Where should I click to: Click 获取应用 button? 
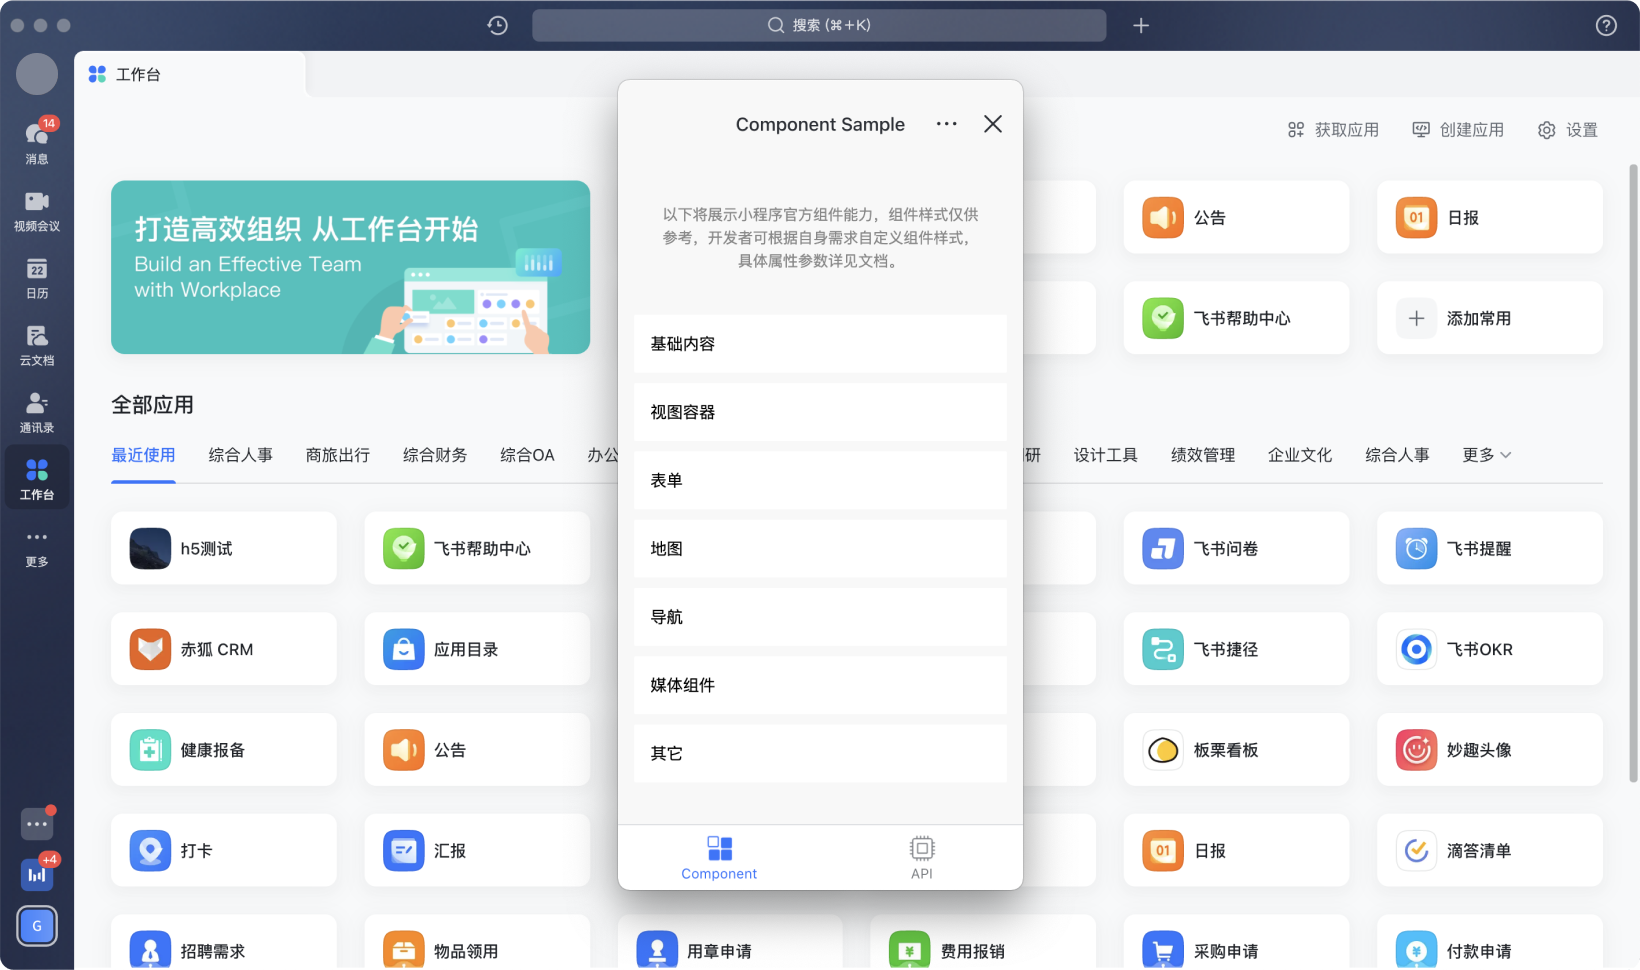[1333, 130]
